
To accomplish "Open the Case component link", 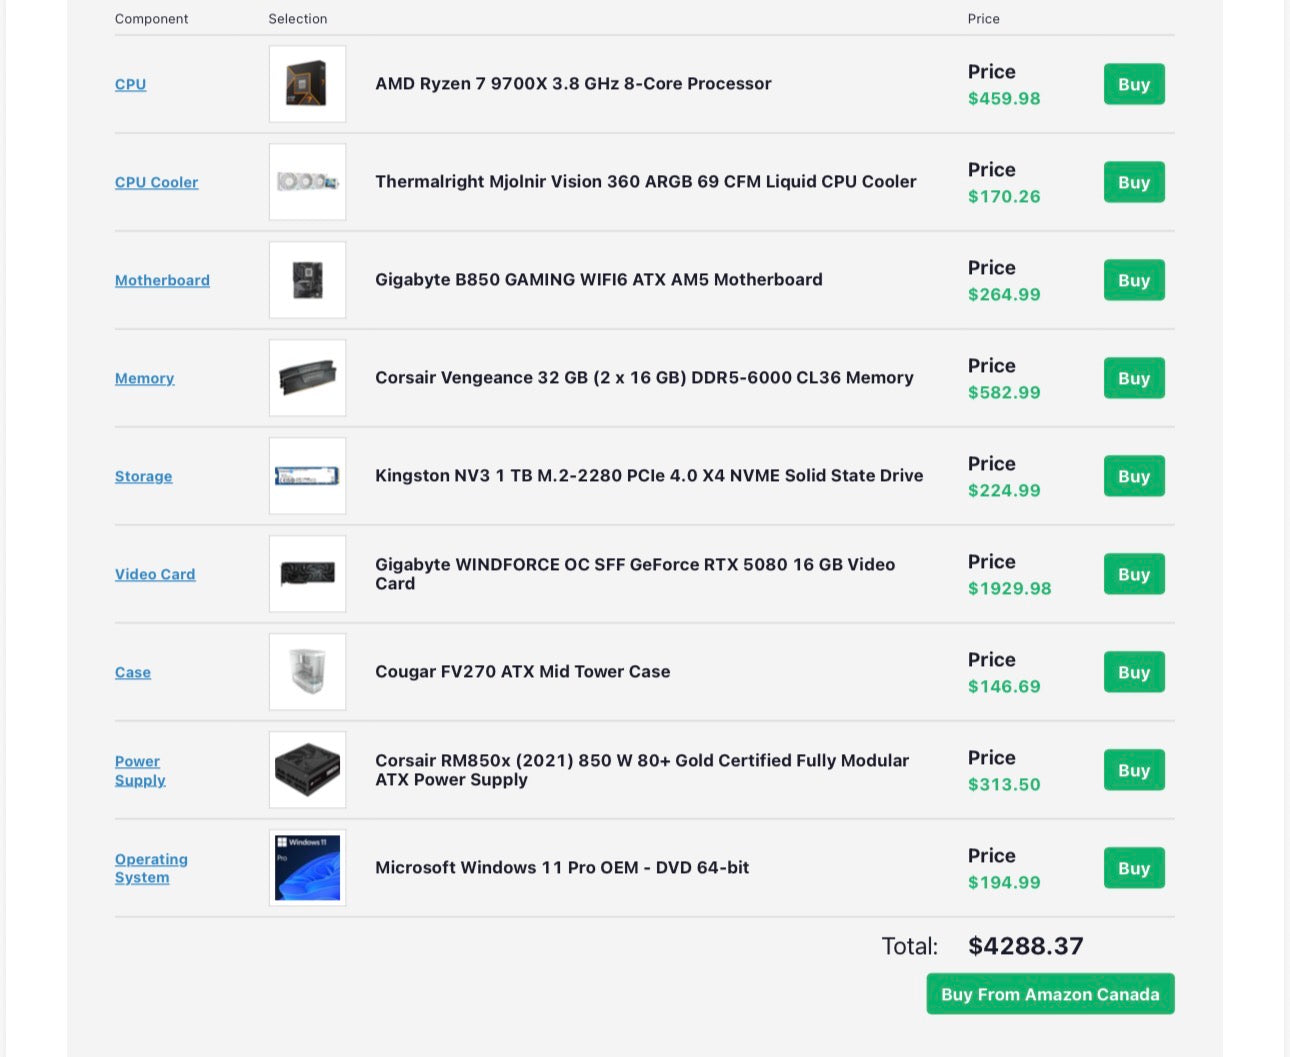I will point(132,672).
